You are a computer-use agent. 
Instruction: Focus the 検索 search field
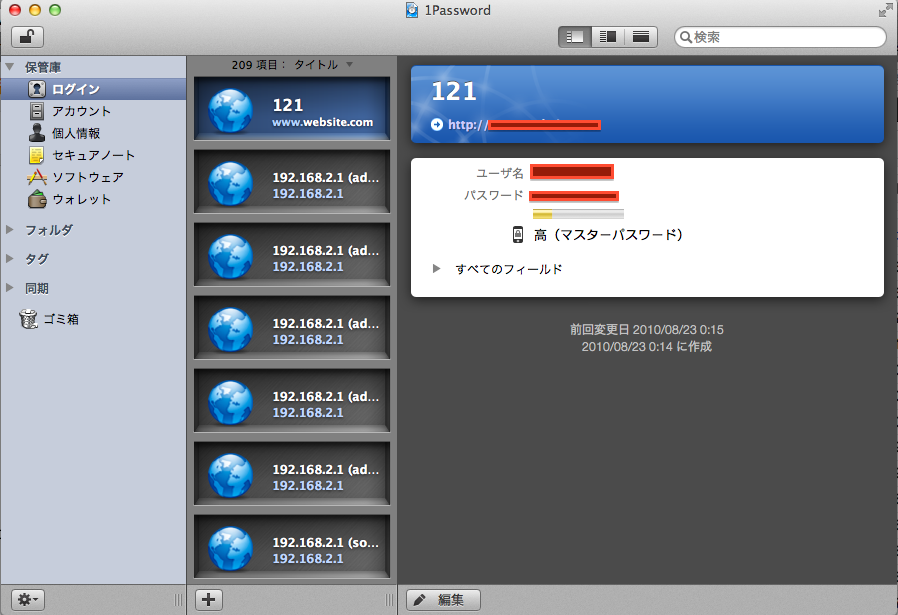780,37
